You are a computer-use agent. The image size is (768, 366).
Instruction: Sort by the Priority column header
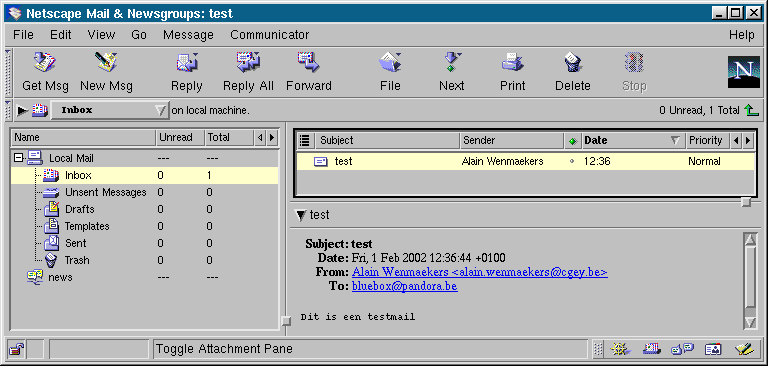point(708,141)
